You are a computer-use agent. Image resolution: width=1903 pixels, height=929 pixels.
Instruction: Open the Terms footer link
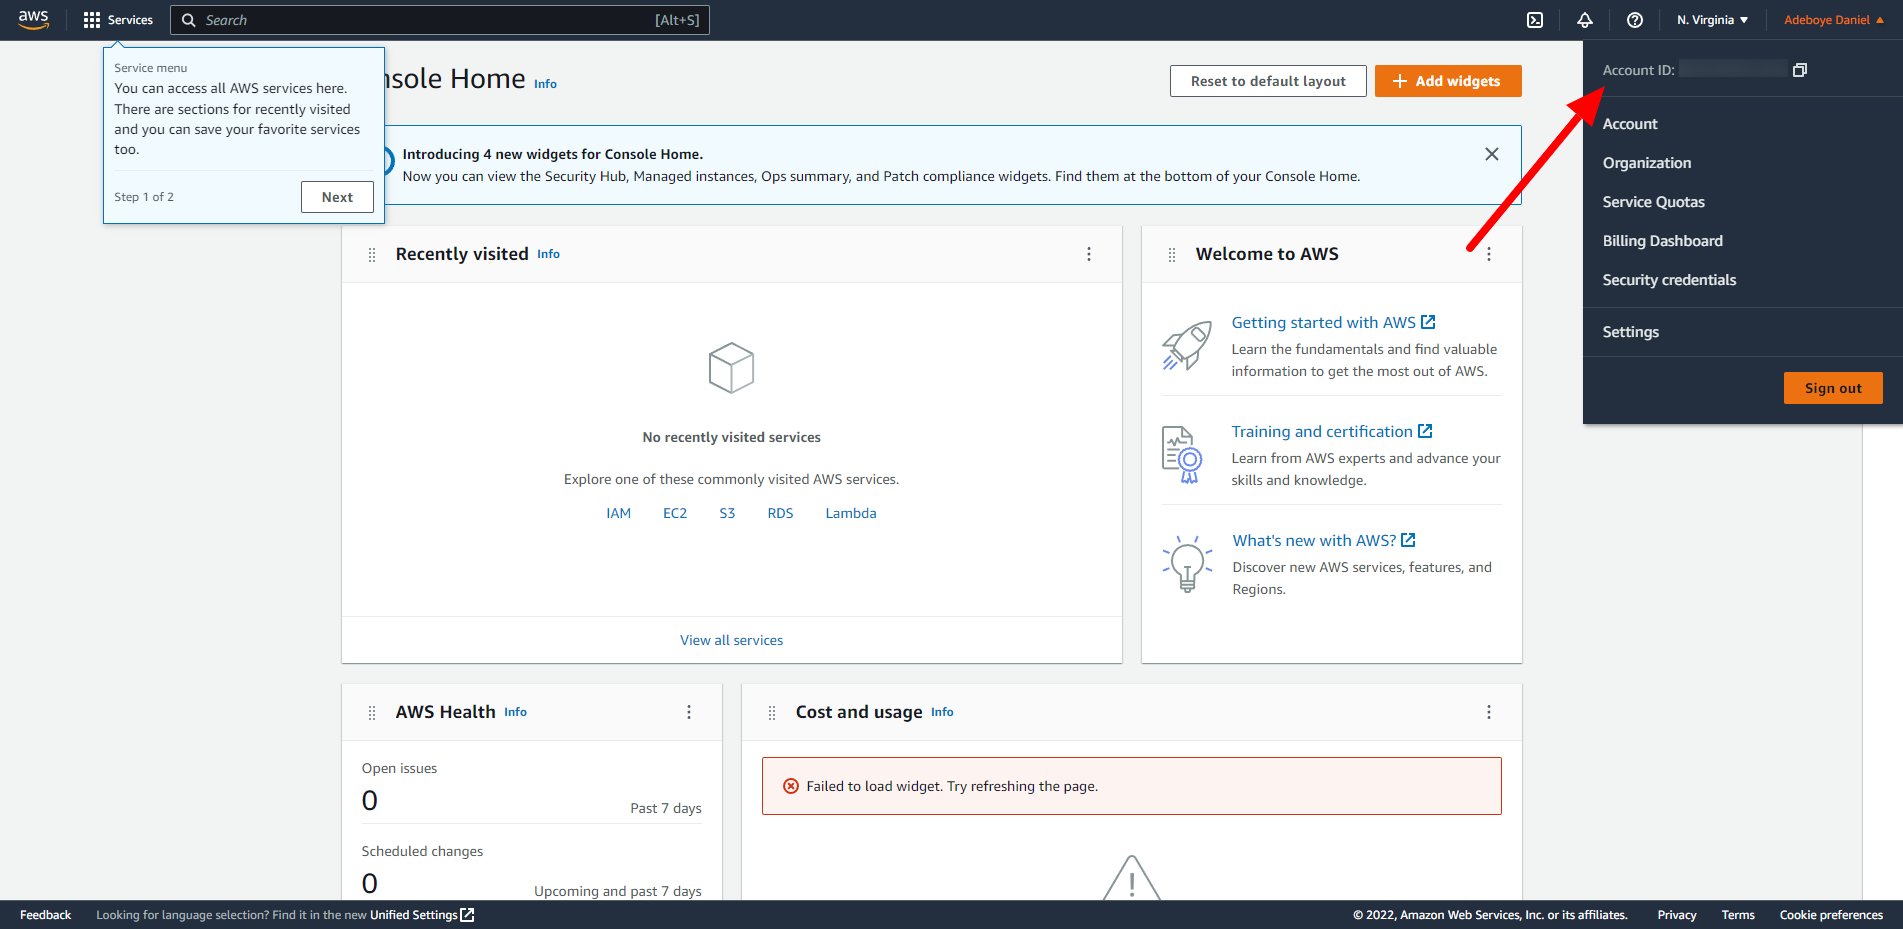coord(1738,915)
